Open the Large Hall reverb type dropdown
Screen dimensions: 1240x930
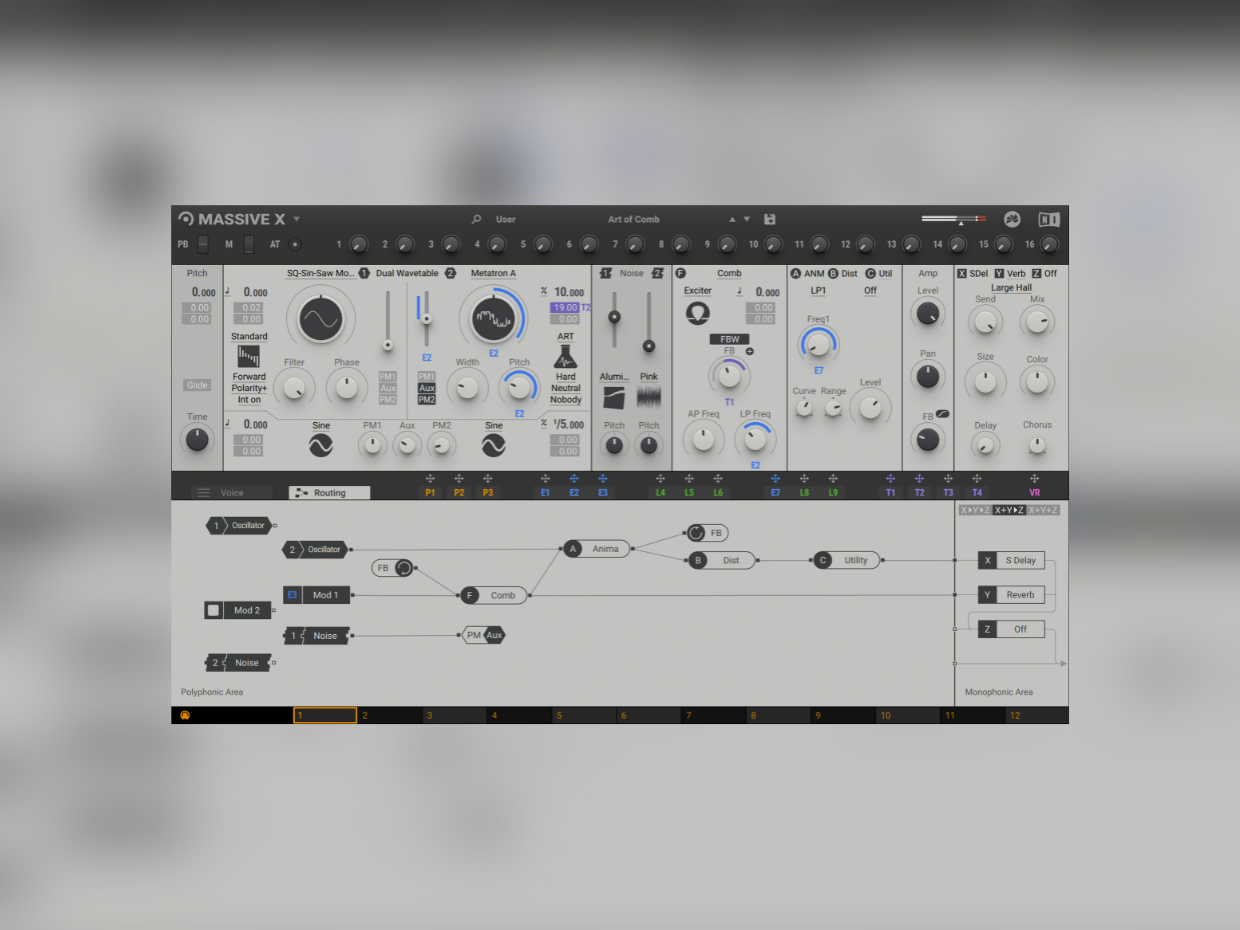click(x=1011, y=288)
